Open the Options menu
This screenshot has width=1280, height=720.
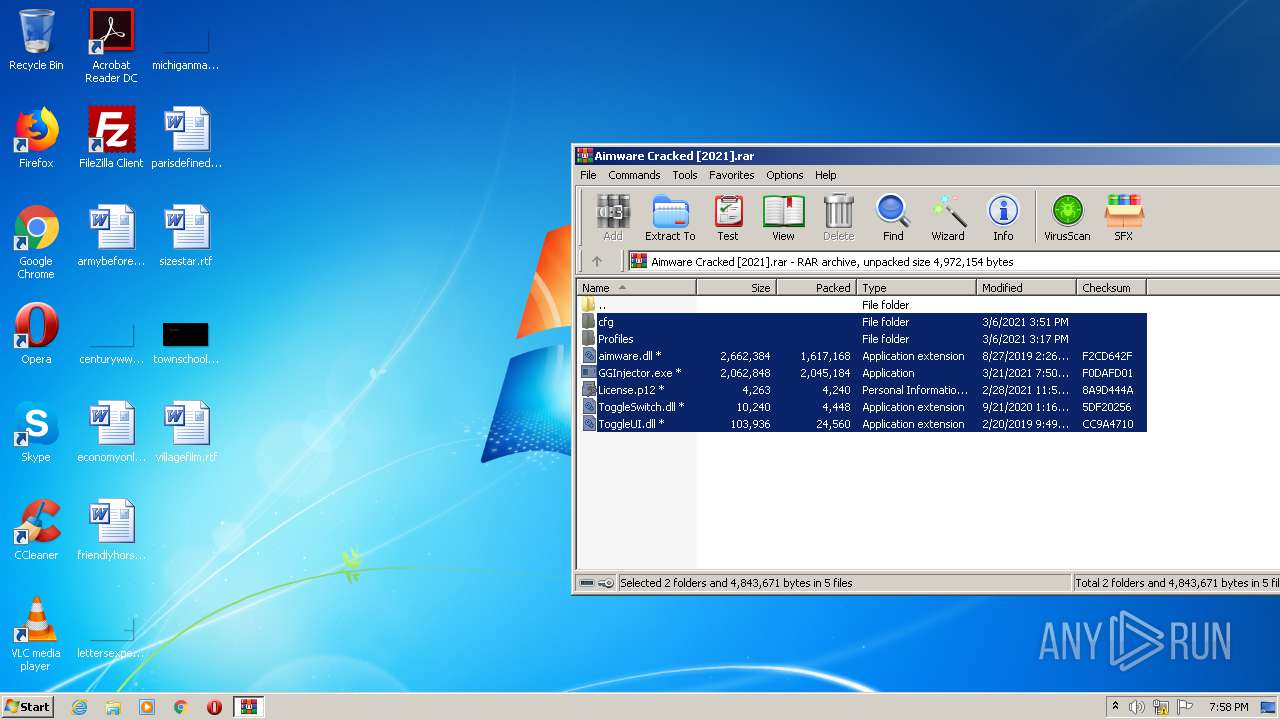tap(785, 175)
